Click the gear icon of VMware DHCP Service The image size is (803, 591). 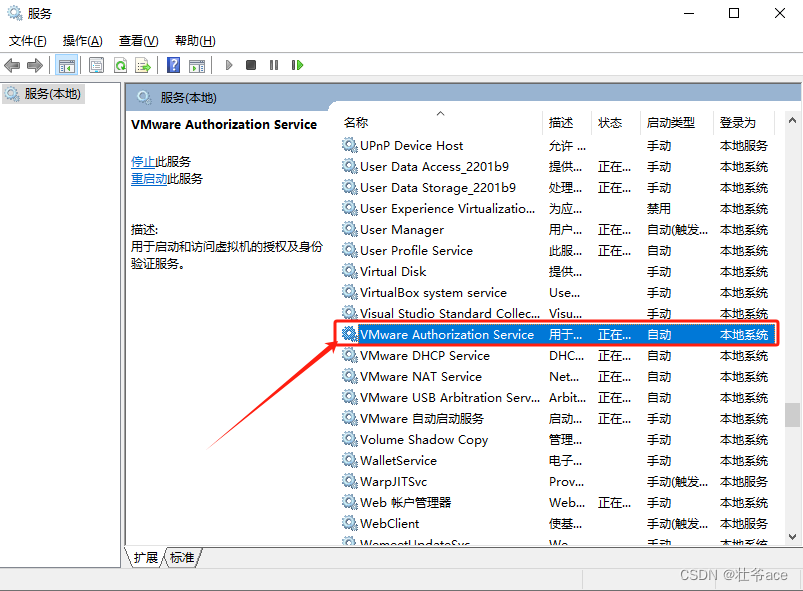(349, 355)
